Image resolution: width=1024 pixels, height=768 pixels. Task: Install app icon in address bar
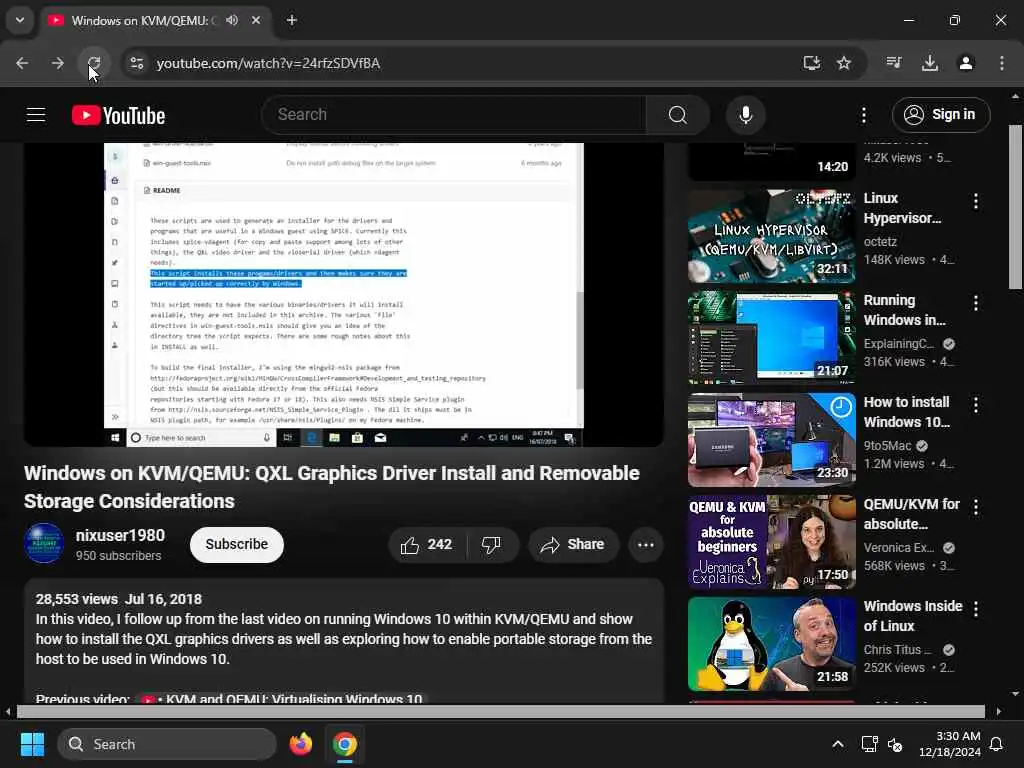811,63
